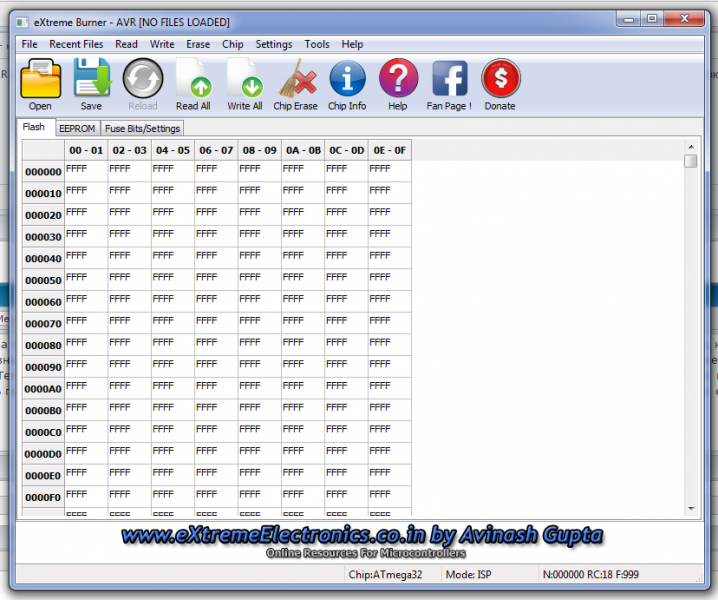Viewport: 718px width, 600px height.
Task: Open the Recent Files menu
Action: tap(76, 44)
